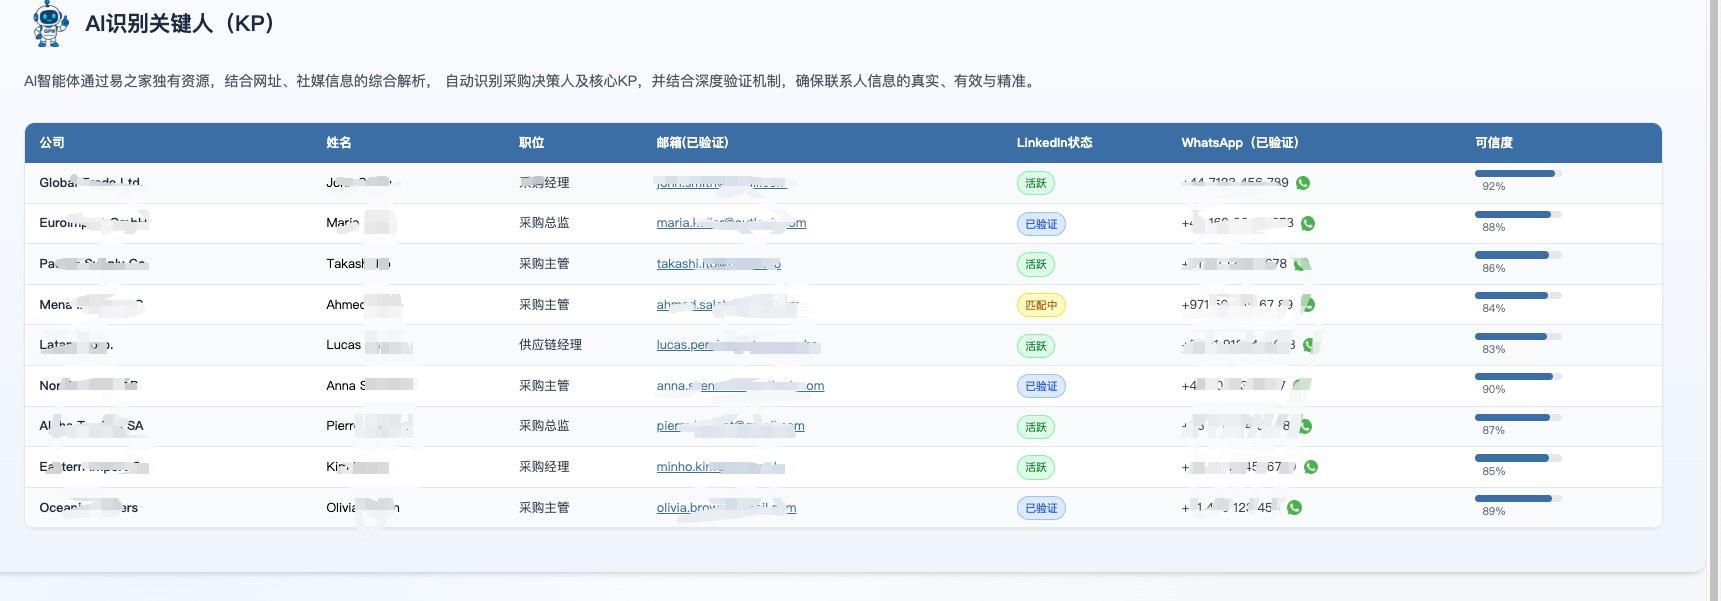Click the WhatsApp icon in Pierre's row
The width and height of the screenshot is (1721, 601).
[x=1305, y=427]
